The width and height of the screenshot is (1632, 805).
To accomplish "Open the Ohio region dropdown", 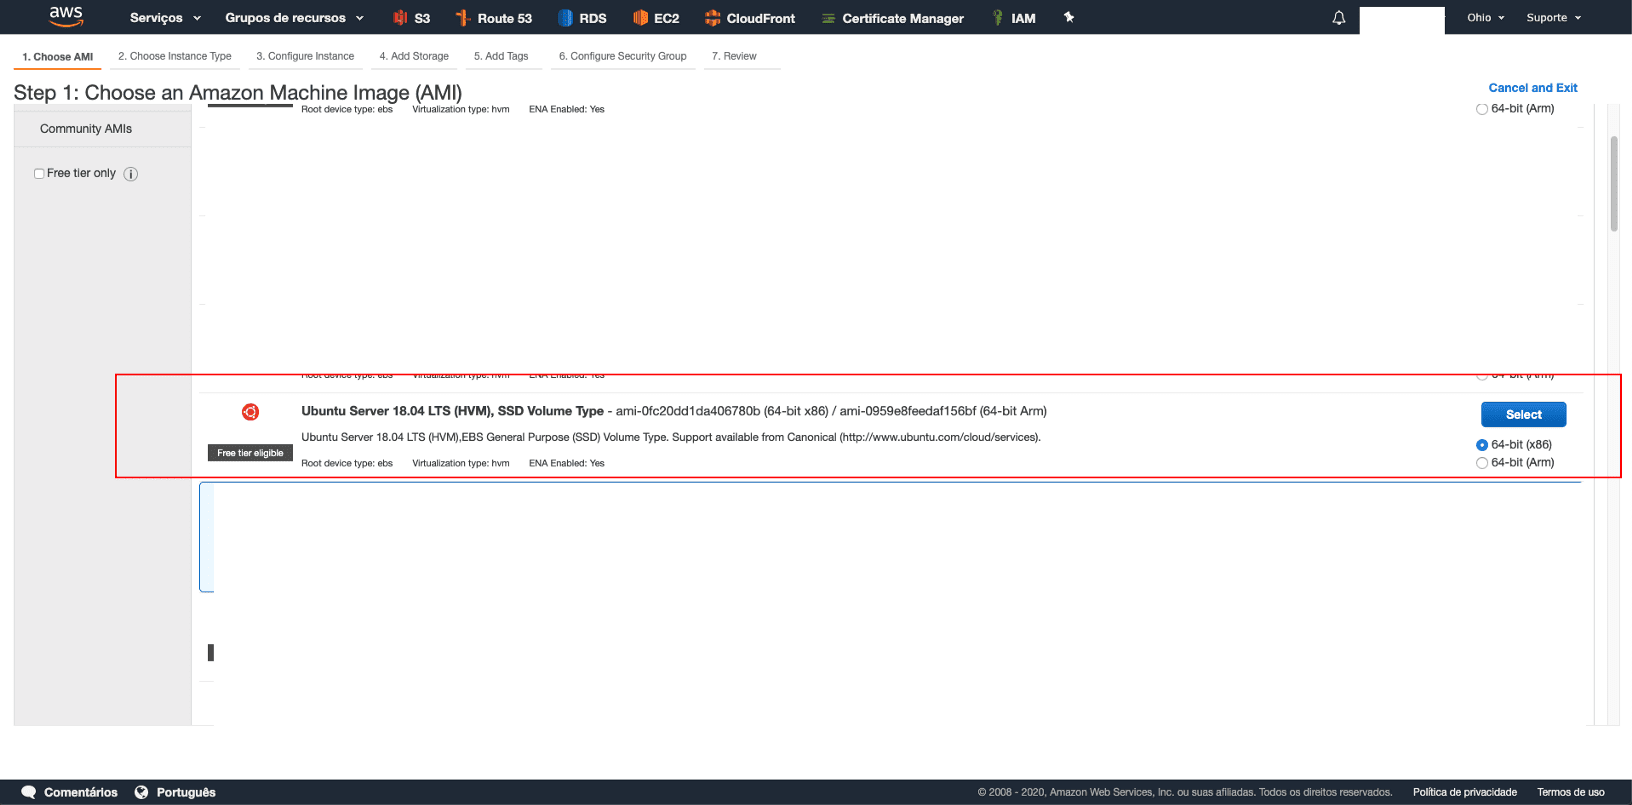I will 1485,18.
